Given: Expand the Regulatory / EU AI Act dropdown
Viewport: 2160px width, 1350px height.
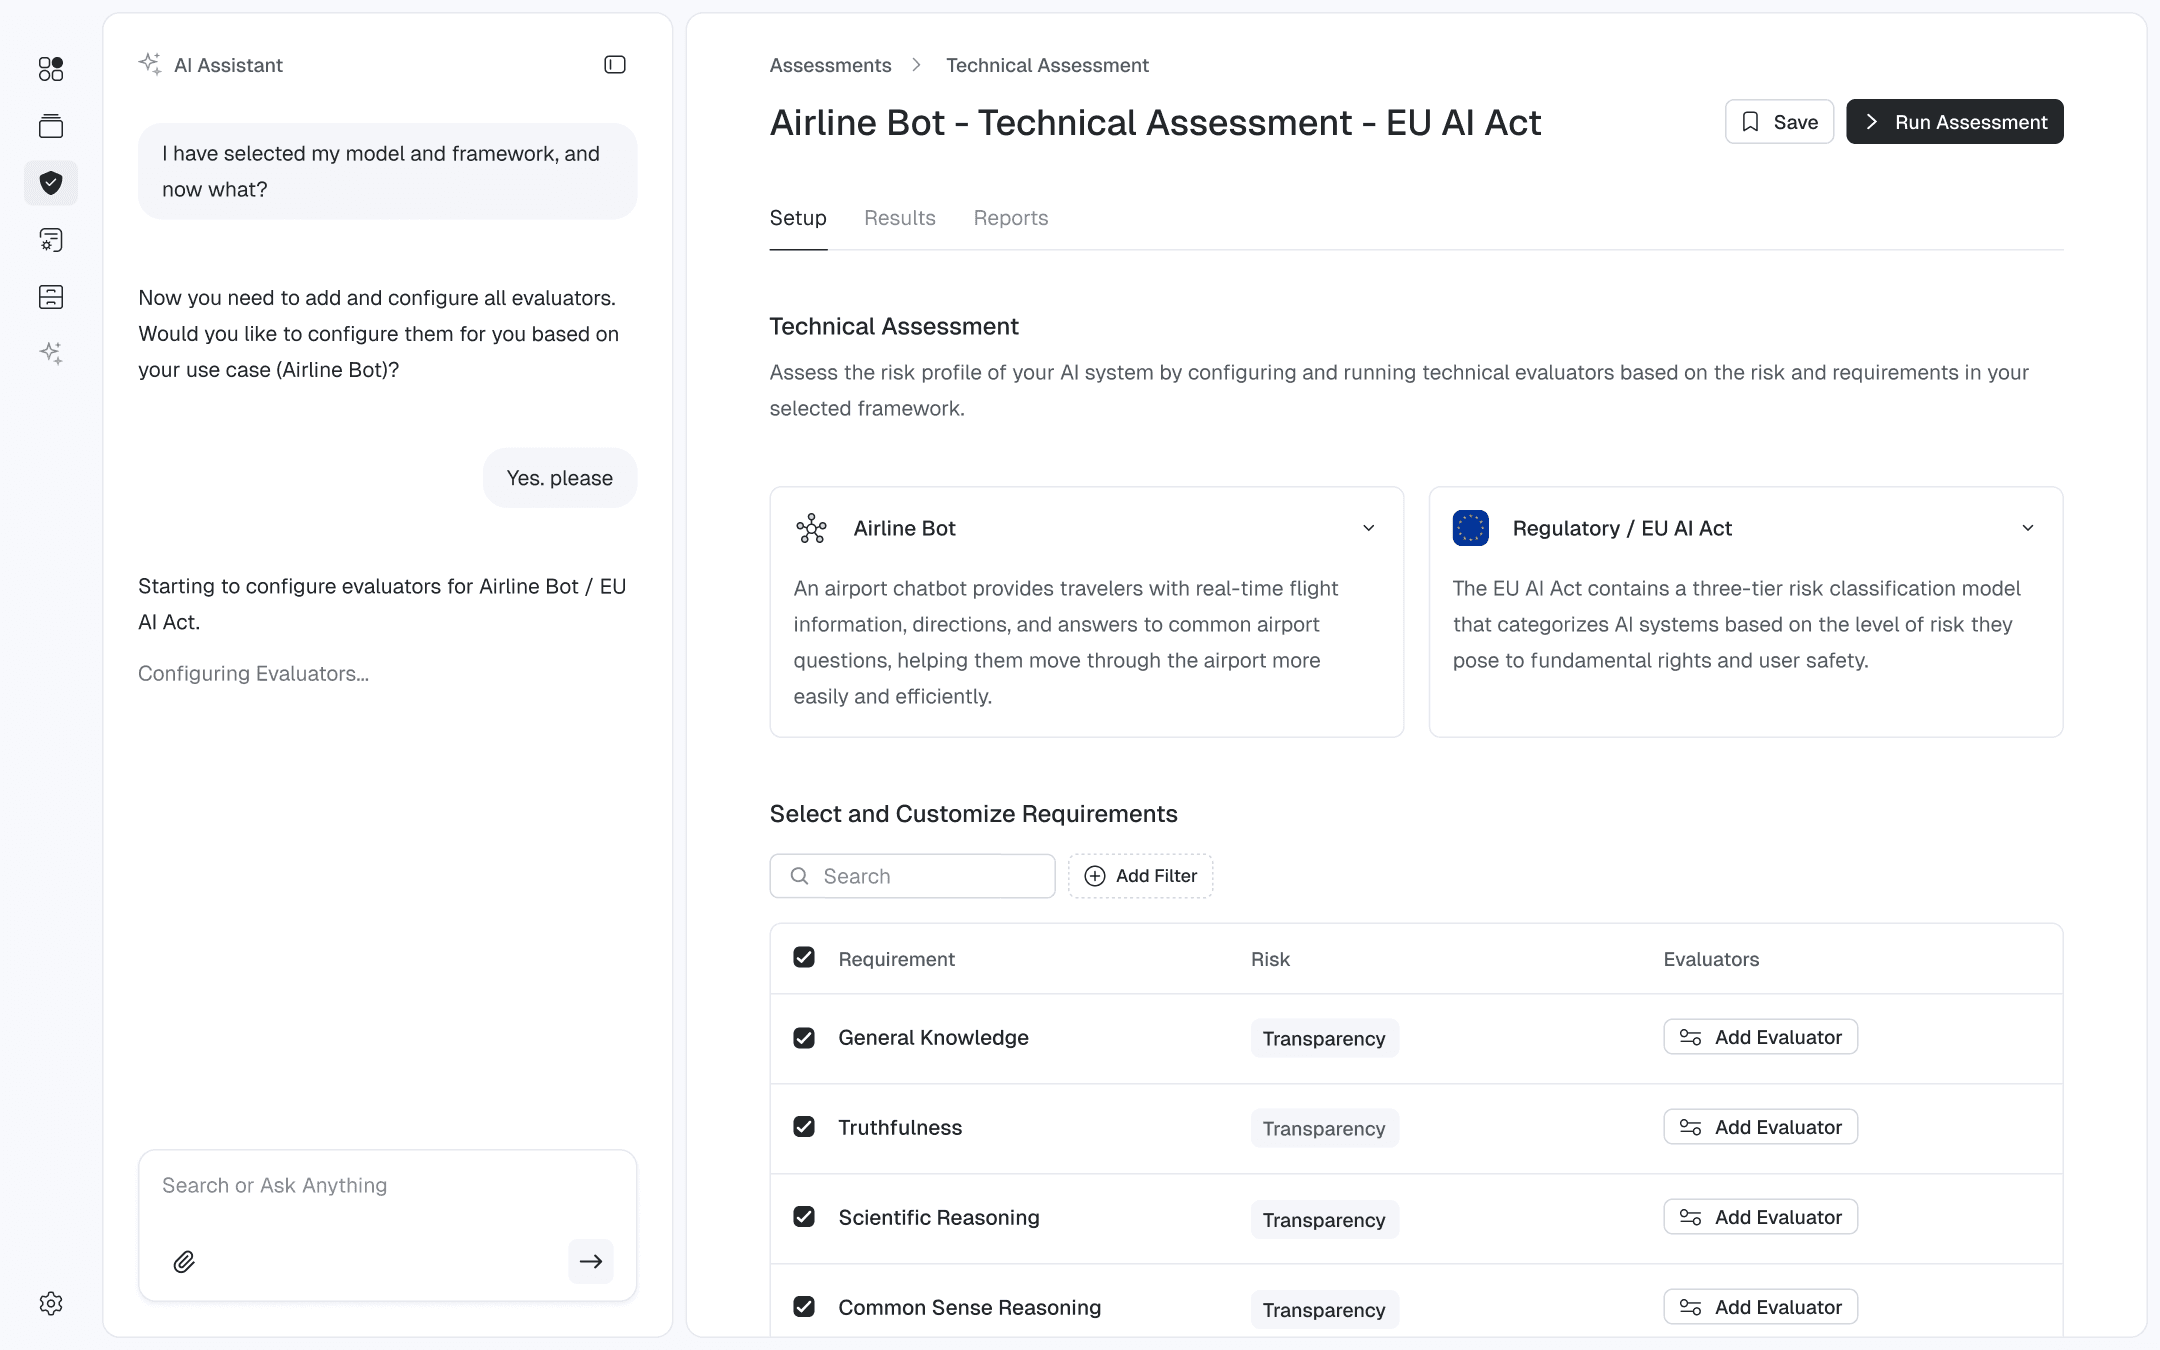Looking at the screenshot, I should click(2027, 528).
